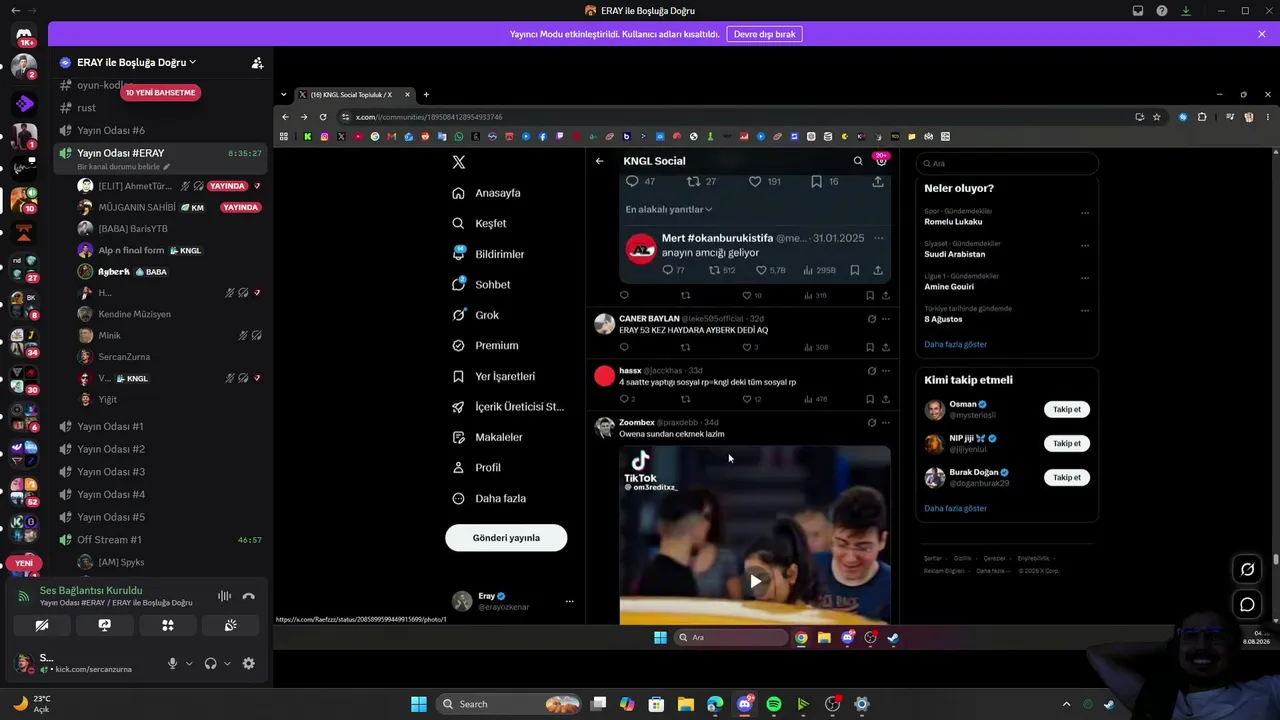Open Discord help question mark icon

(1162, 11)
